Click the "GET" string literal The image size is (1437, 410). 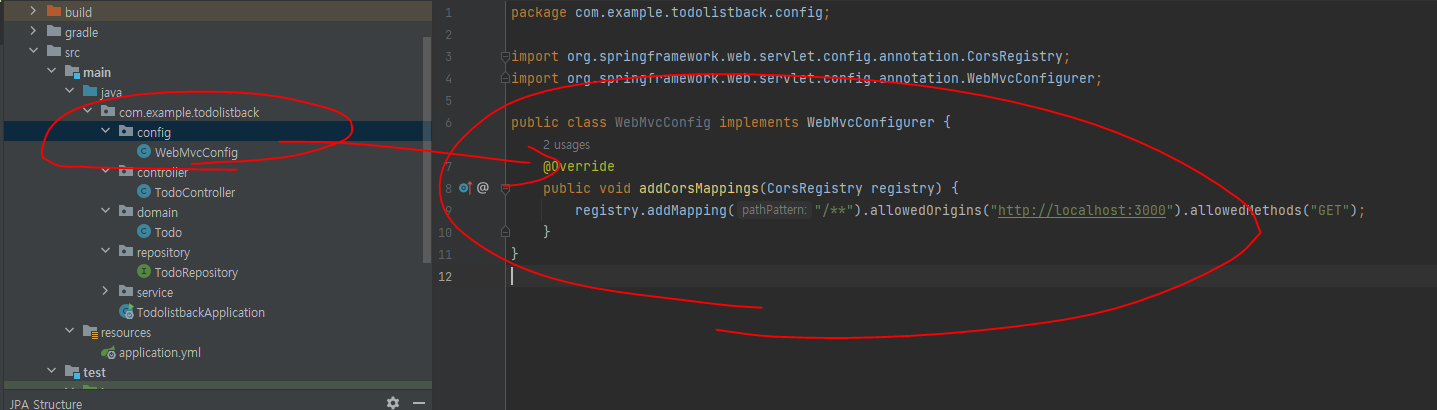point(1330,210)
